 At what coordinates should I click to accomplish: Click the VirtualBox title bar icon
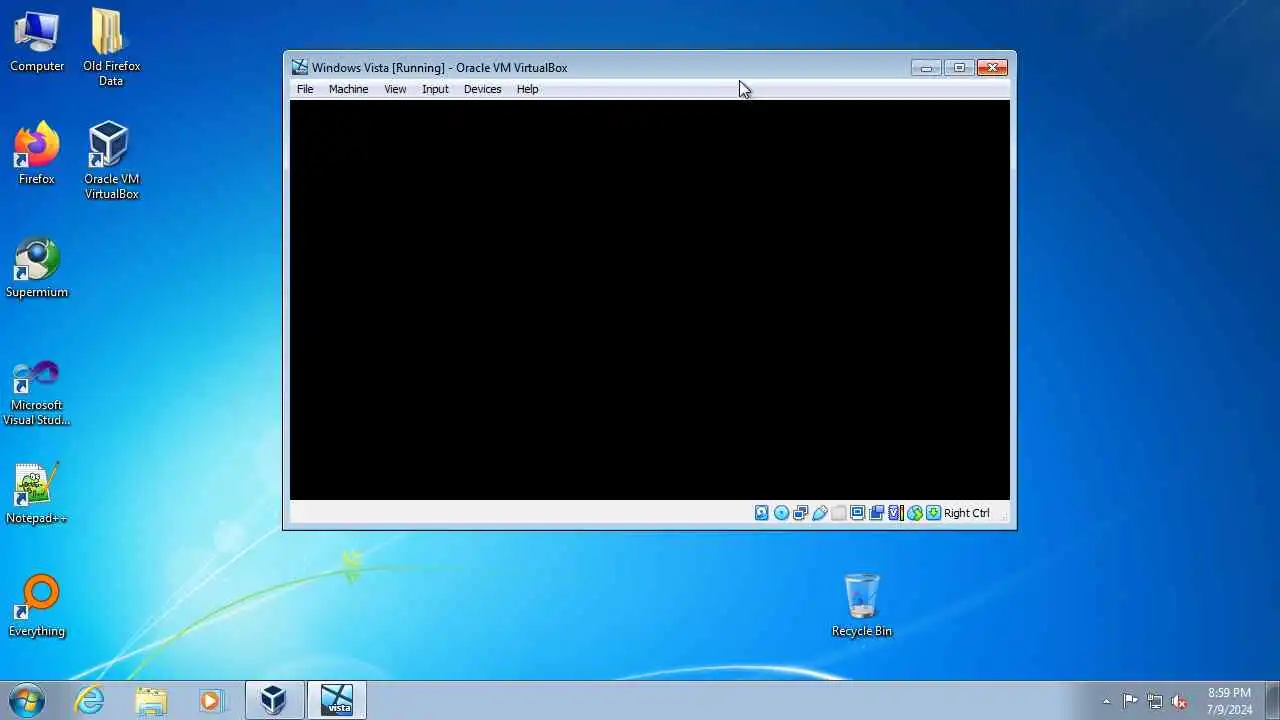pyautogui.click(x=300, y=67)
